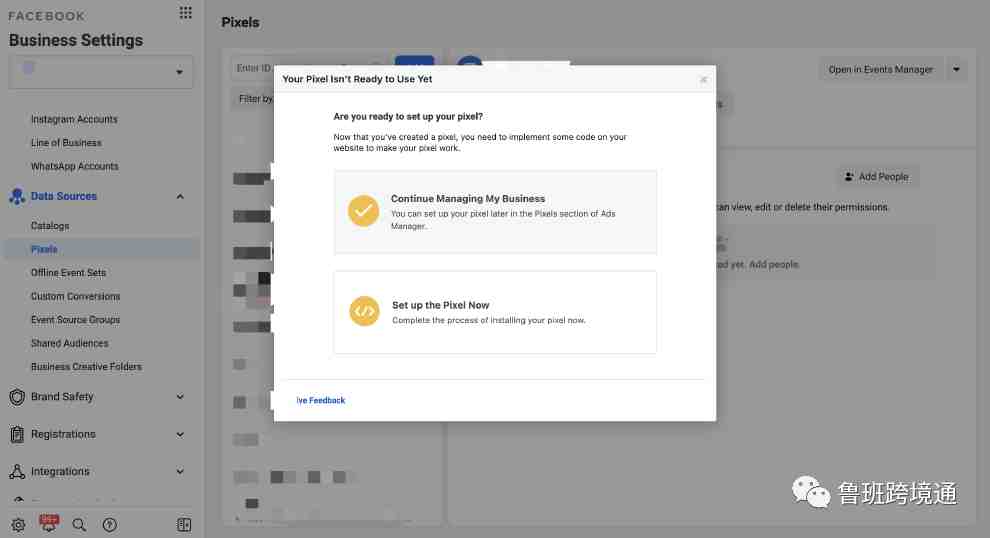990x538 pixels.
Task: Choose Continue Managing My Business option
Action: [x=495, y=212]
